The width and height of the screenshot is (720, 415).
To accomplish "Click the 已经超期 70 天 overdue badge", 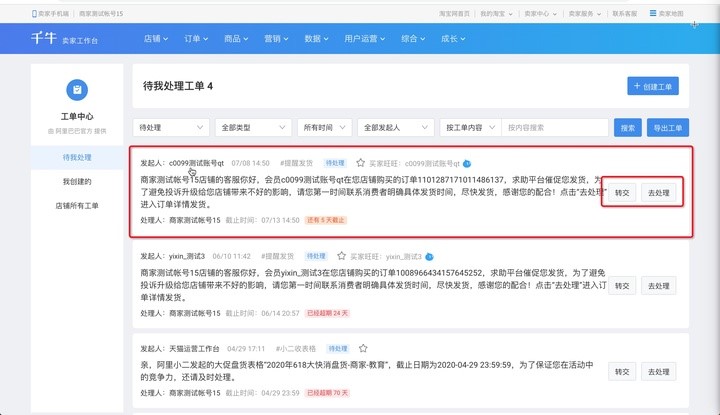I will coord(327,393).
